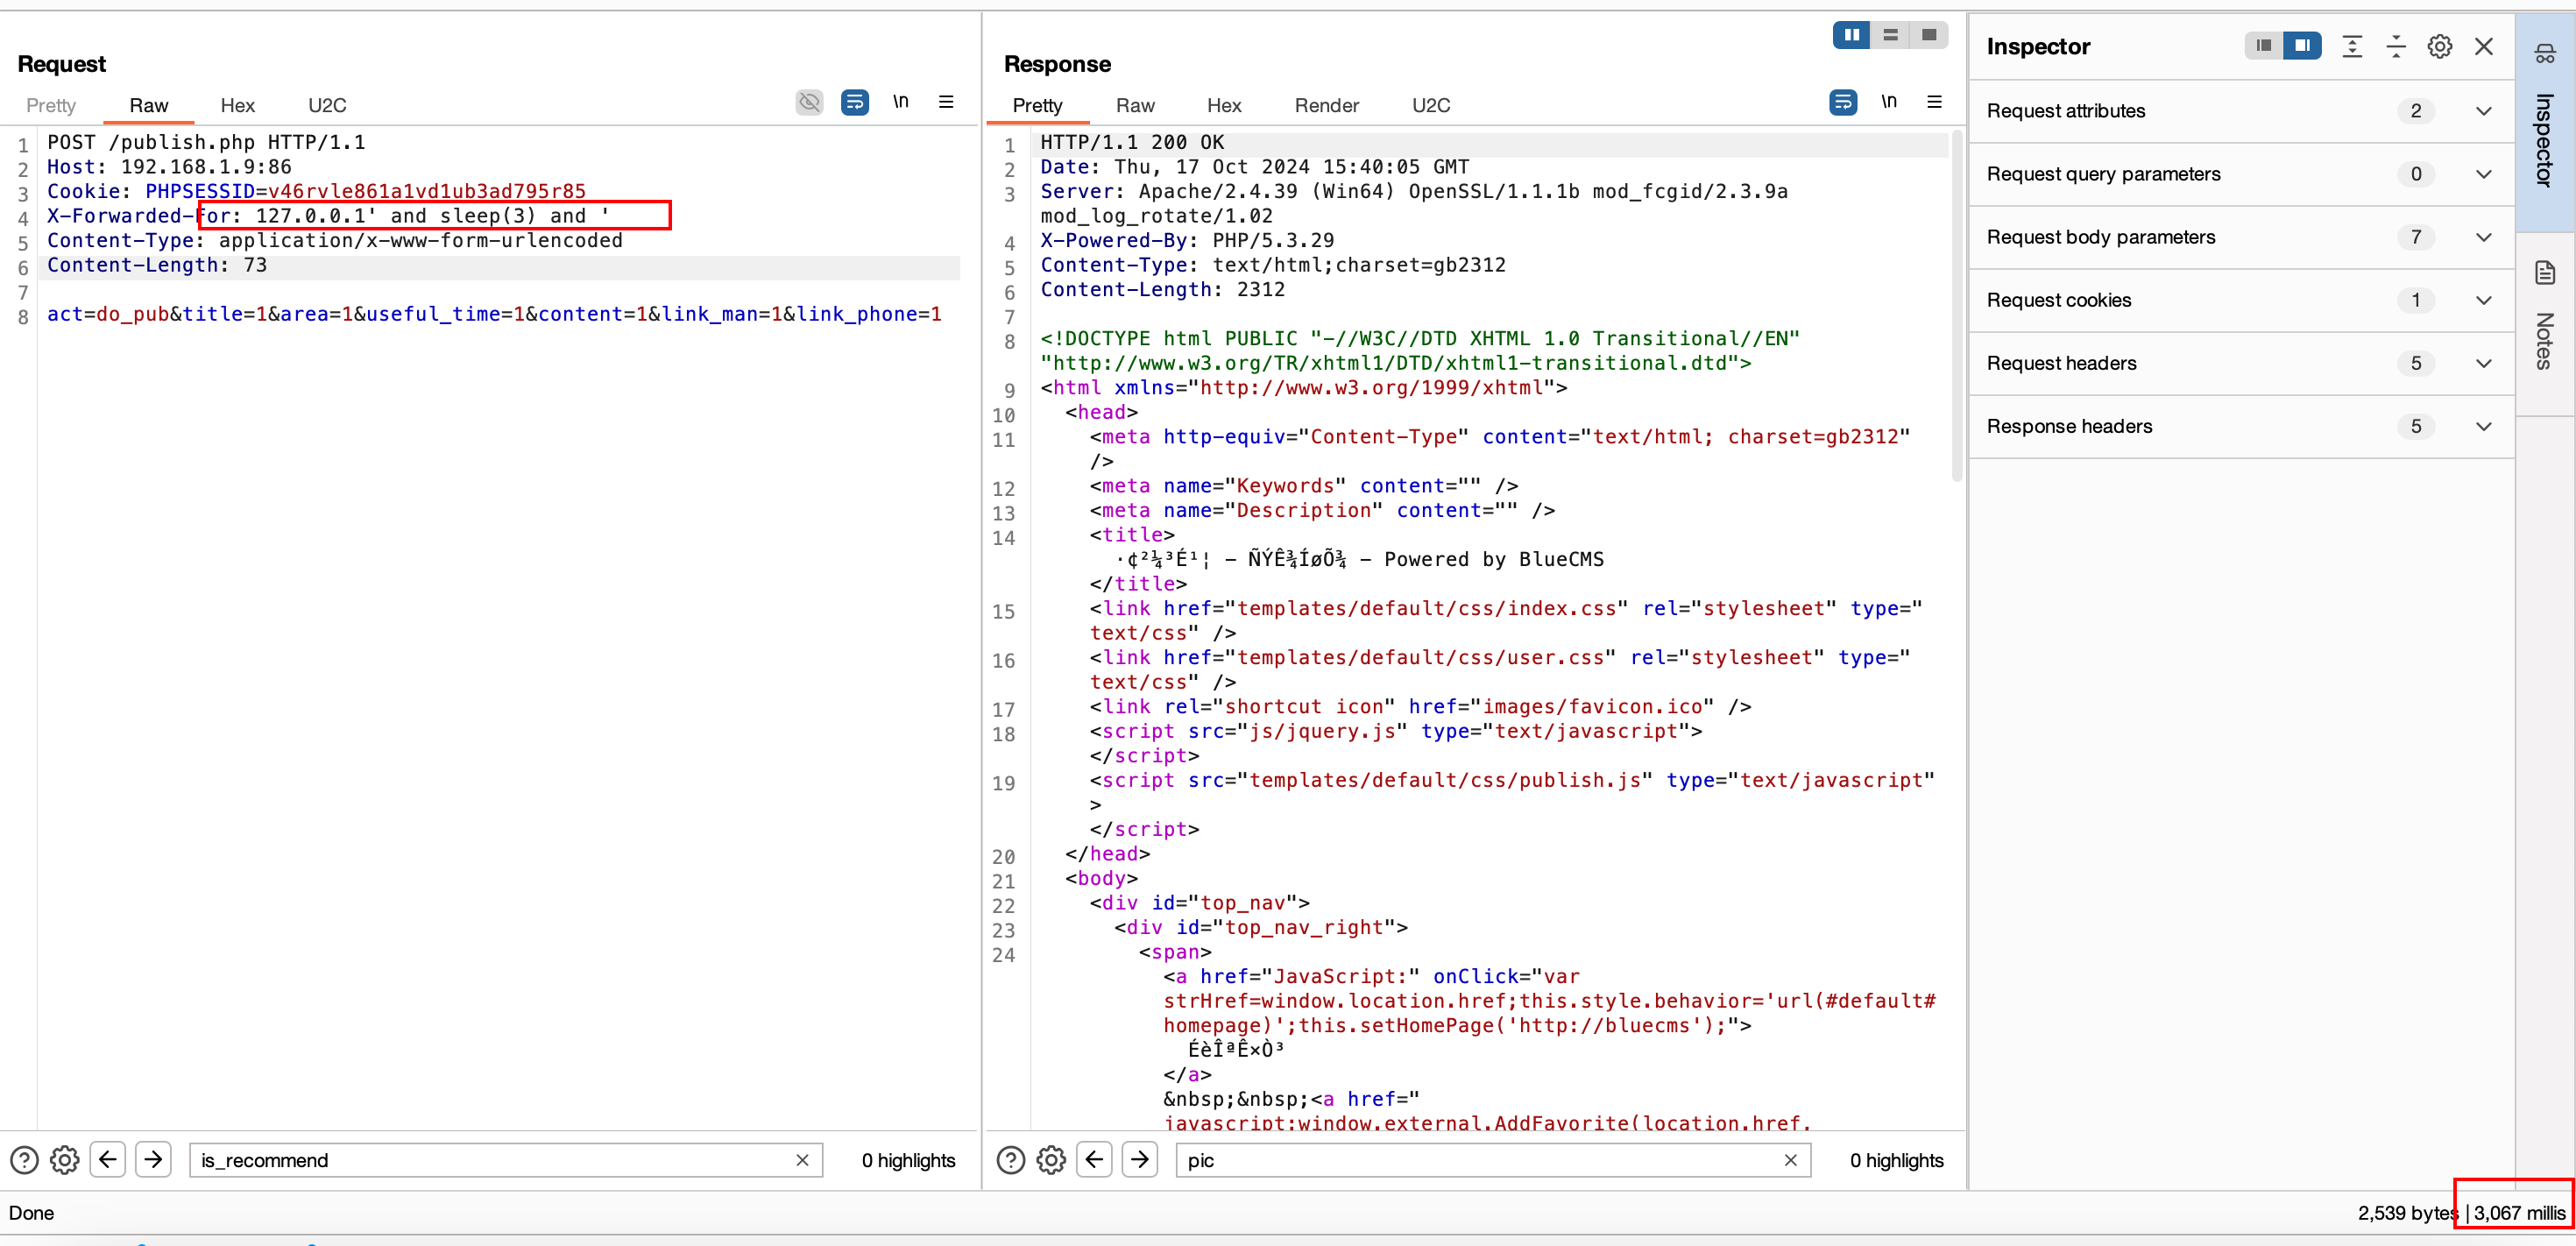Click the POST /publish.php request line
The height and width of the screenshot is (1246, 2576).
pyautogui.click(x=206, y=142)
